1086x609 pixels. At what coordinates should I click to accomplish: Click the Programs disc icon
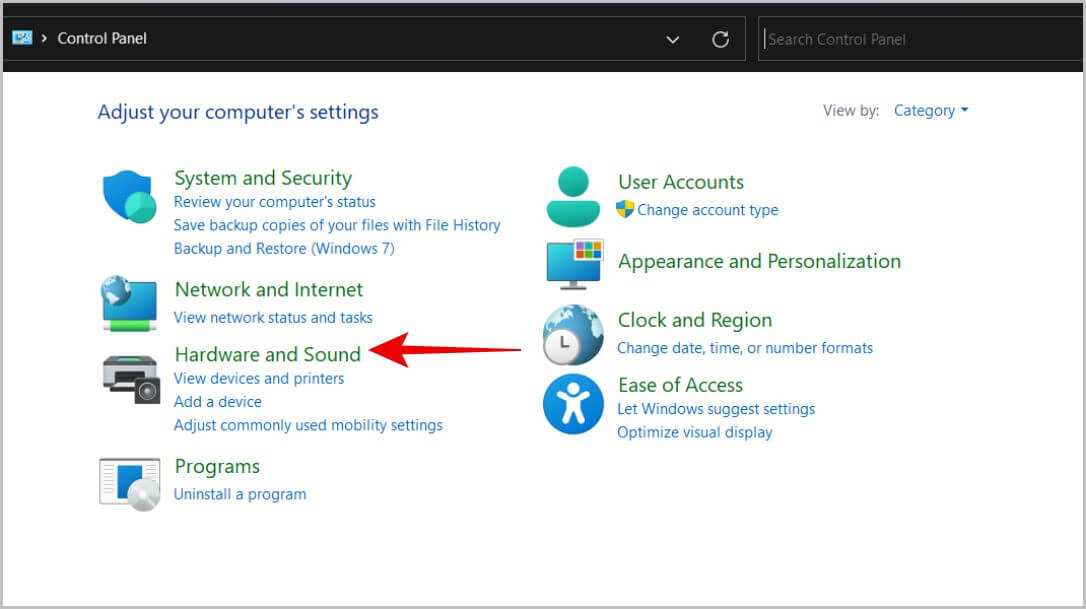[x=130, y=484]
